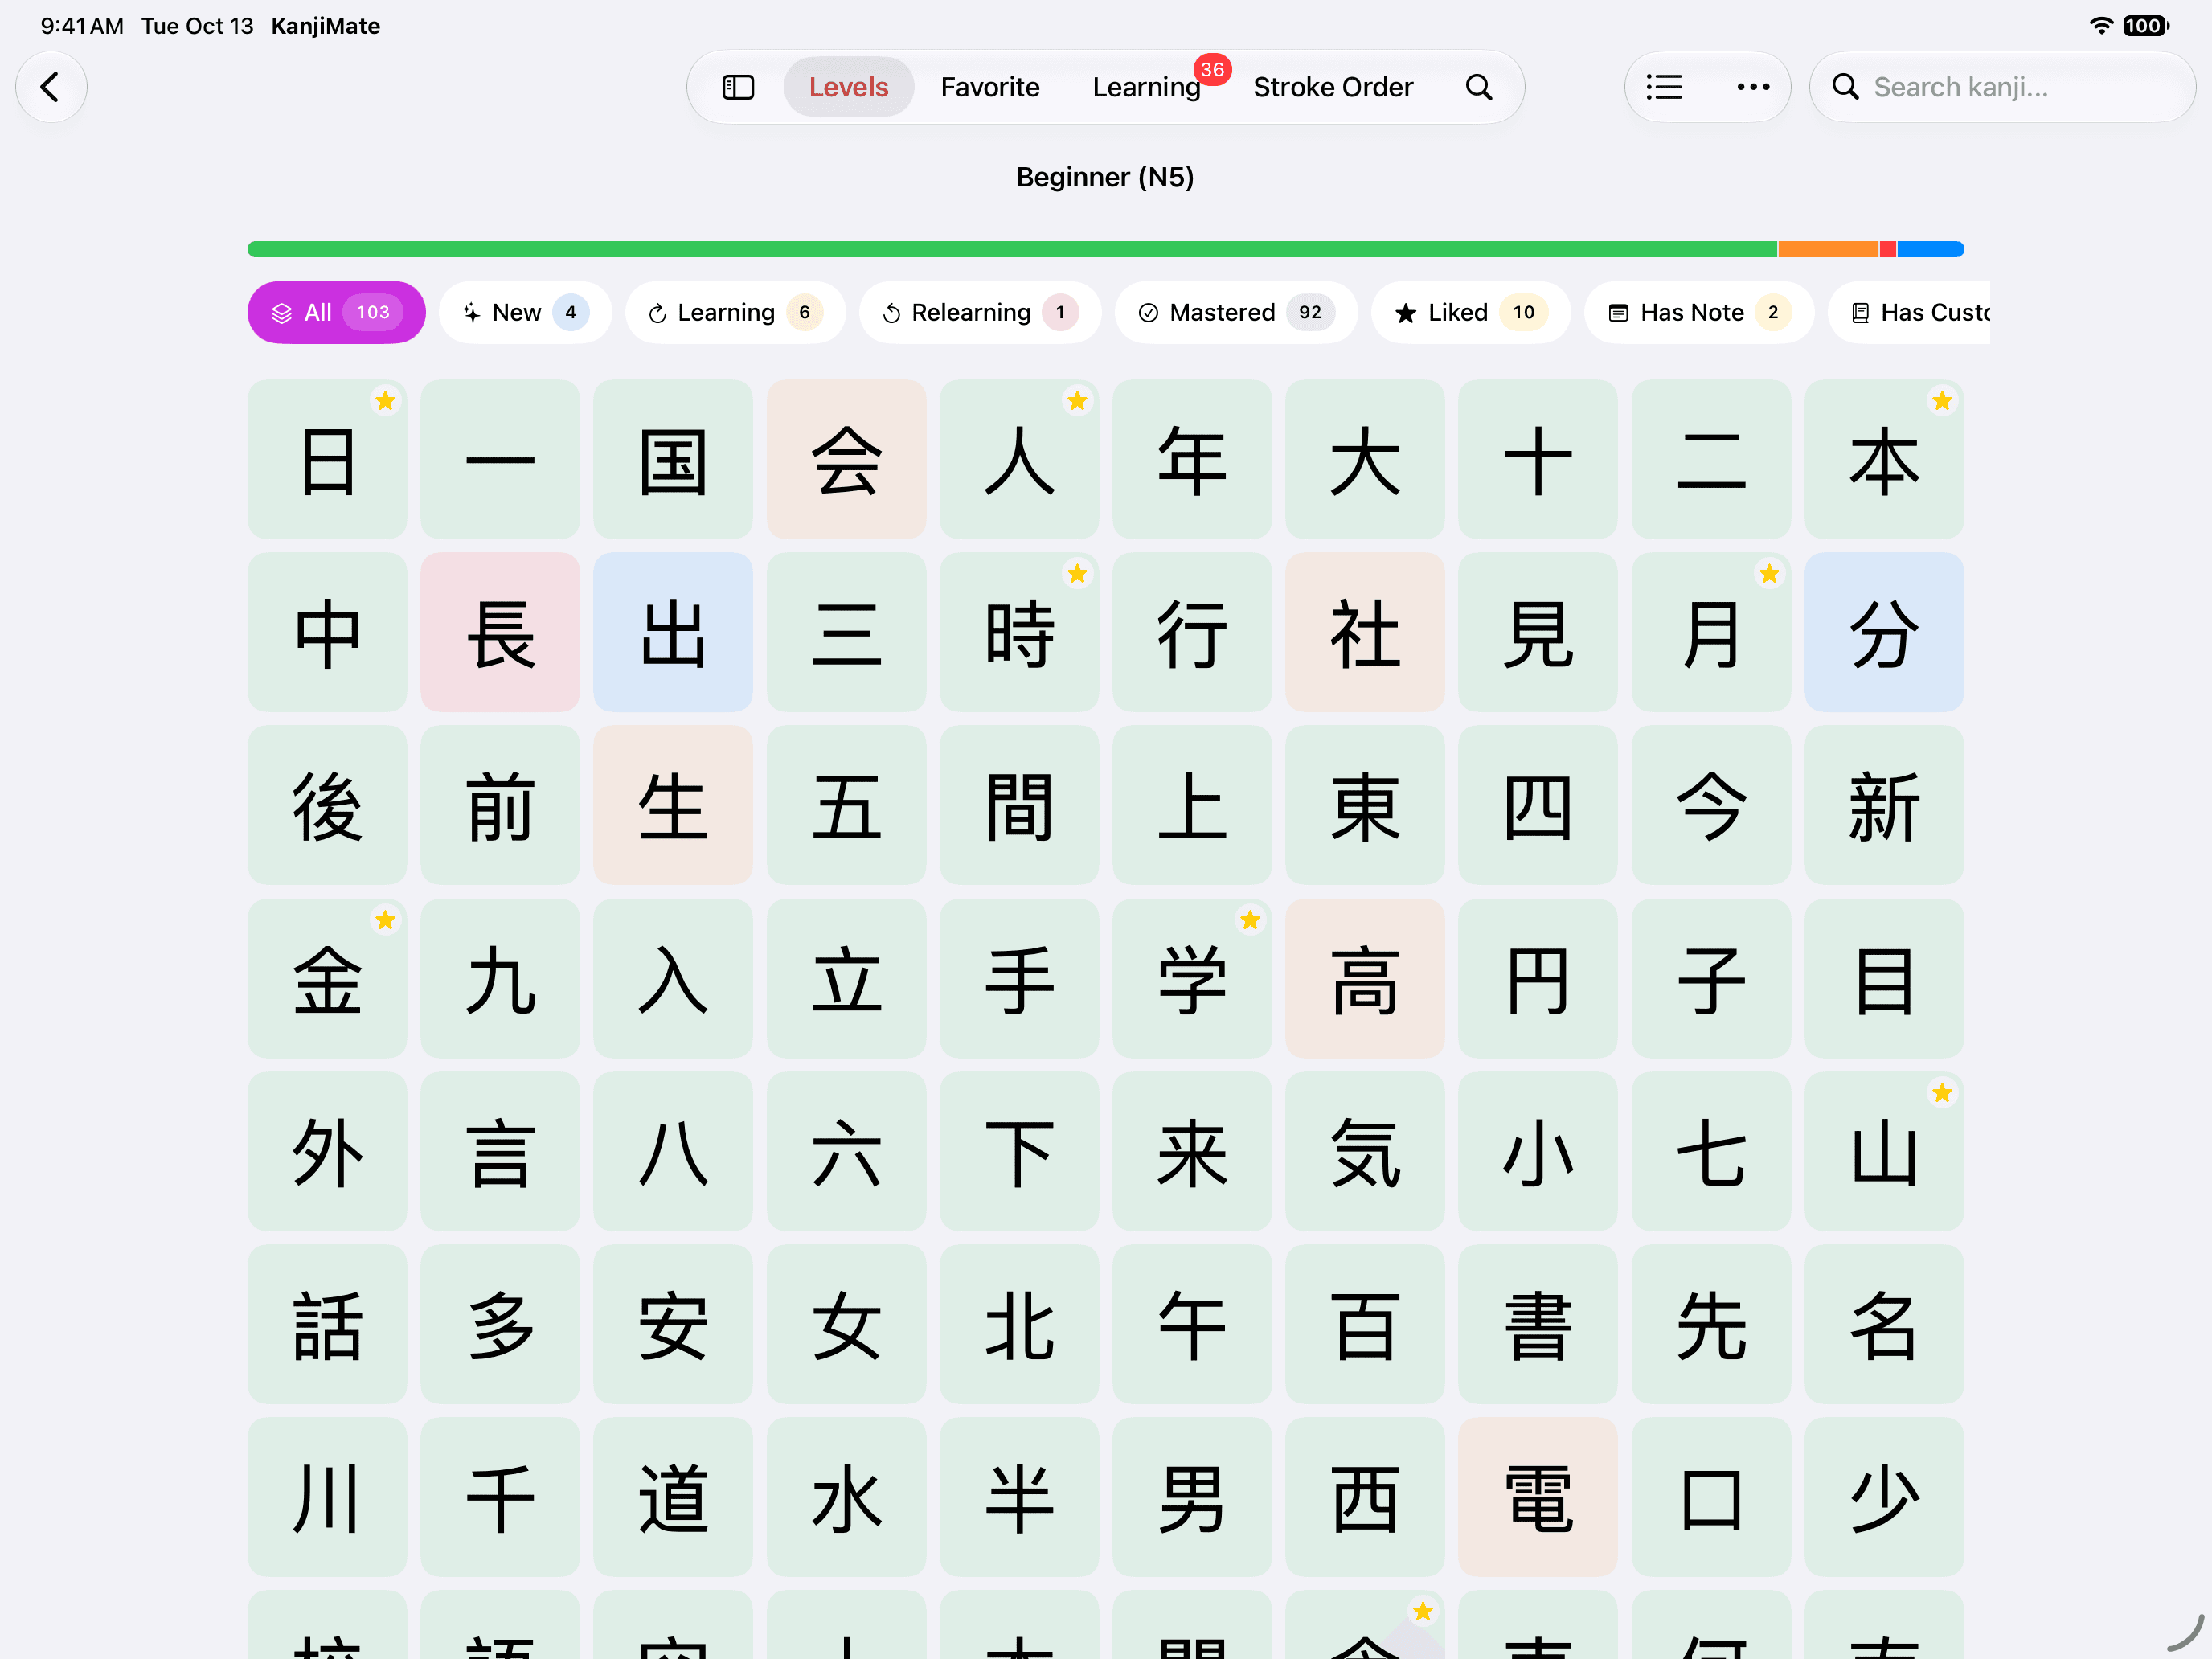This screenshot has width=2212, height=1659.
Task: Click the star on the 月 card
Action: (x=1769, y=574)
